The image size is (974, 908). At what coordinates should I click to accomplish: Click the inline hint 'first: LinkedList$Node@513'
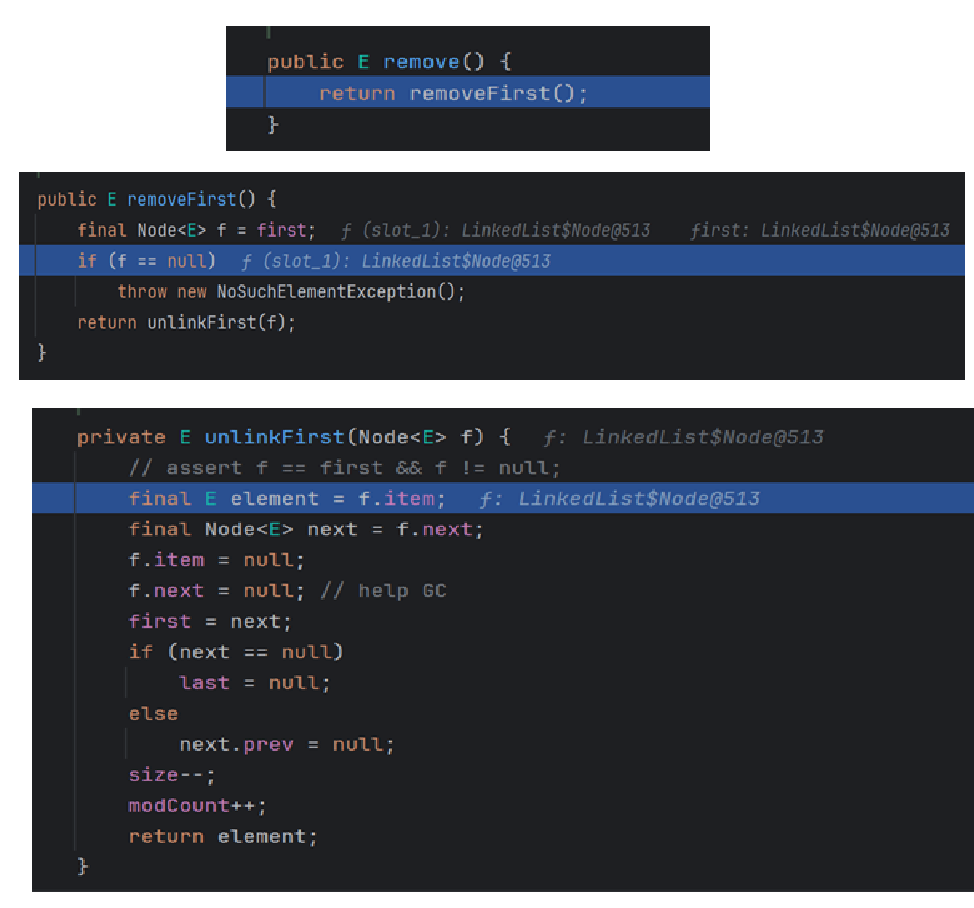click(820, 230)
